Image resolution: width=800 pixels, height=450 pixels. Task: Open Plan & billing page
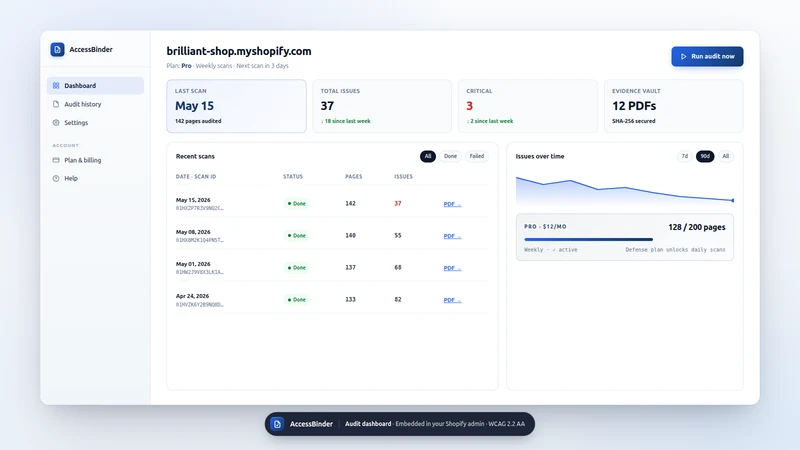95,160
